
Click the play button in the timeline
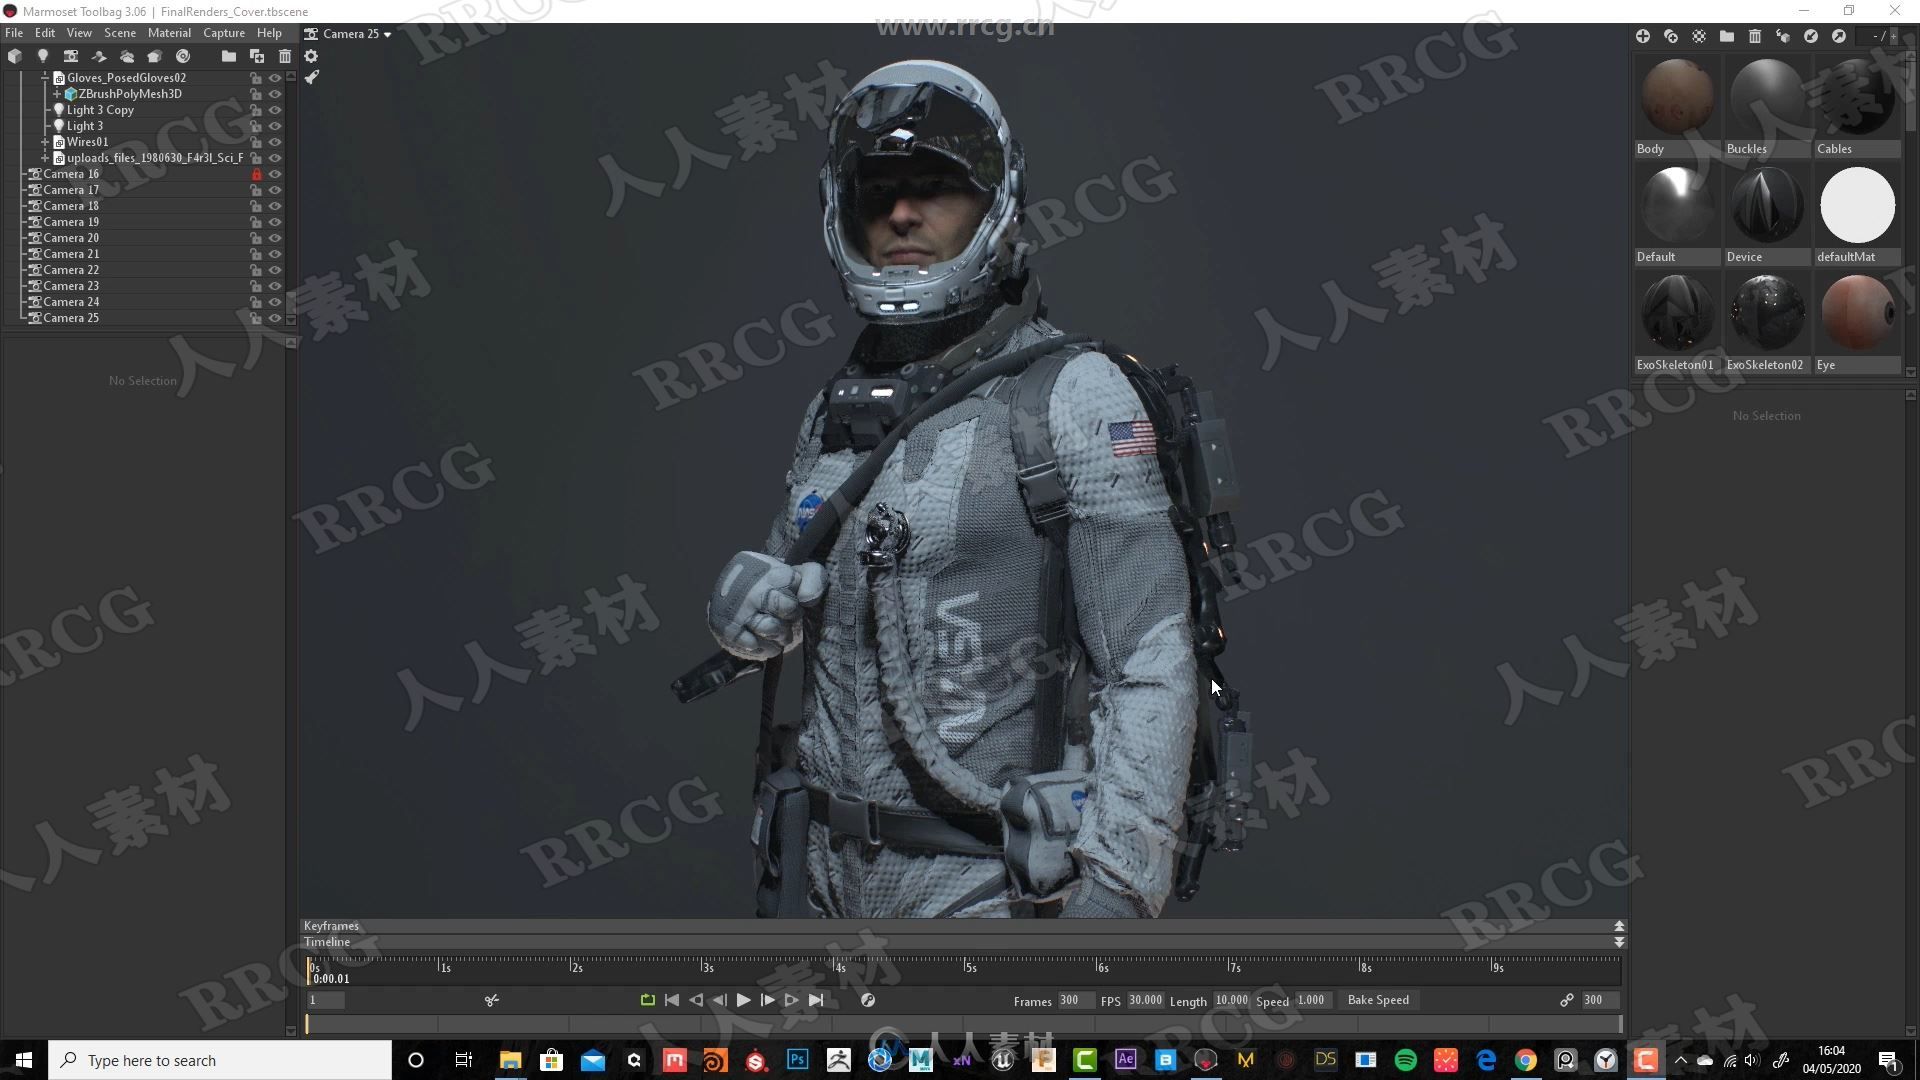point(744,1000)
